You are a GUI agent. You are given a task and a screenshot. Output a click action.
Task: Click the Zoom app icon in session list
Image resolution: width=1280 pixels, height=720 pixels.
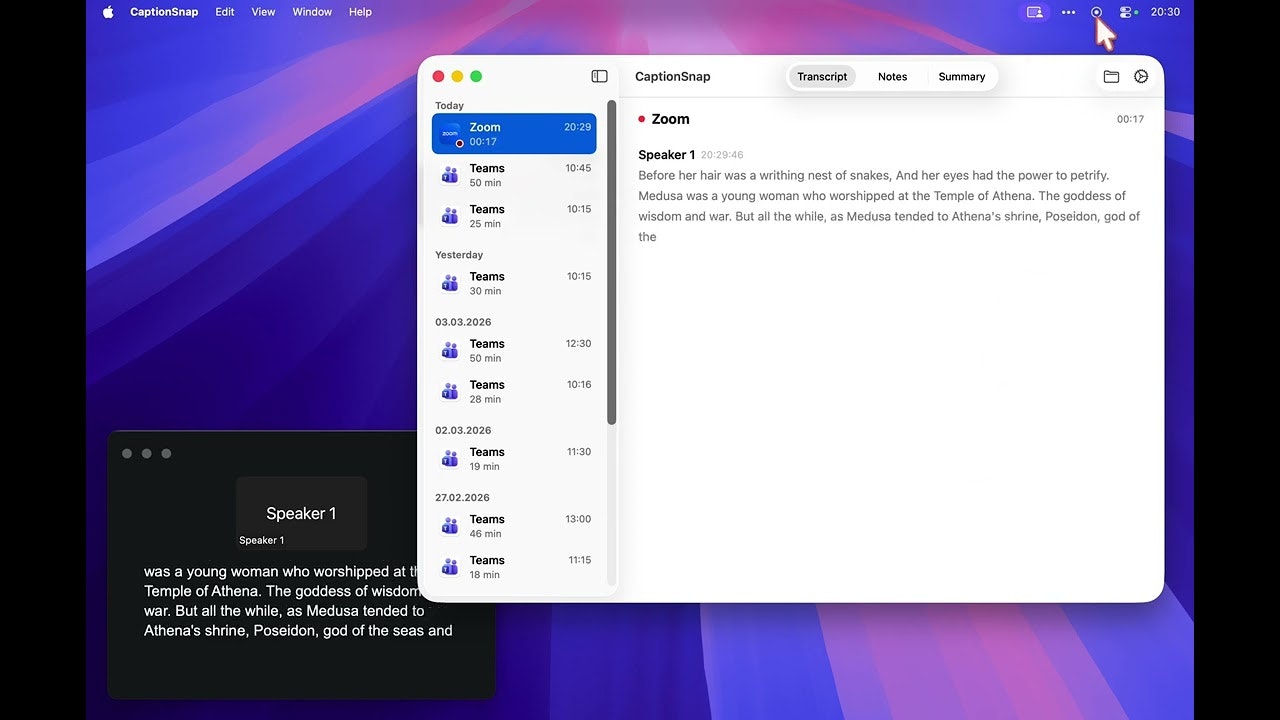point(451,134)
